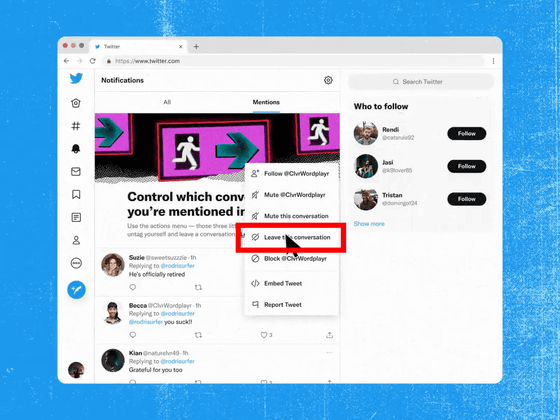Open the three-dot menu on Kian's tweet

(x=329, y=353)
